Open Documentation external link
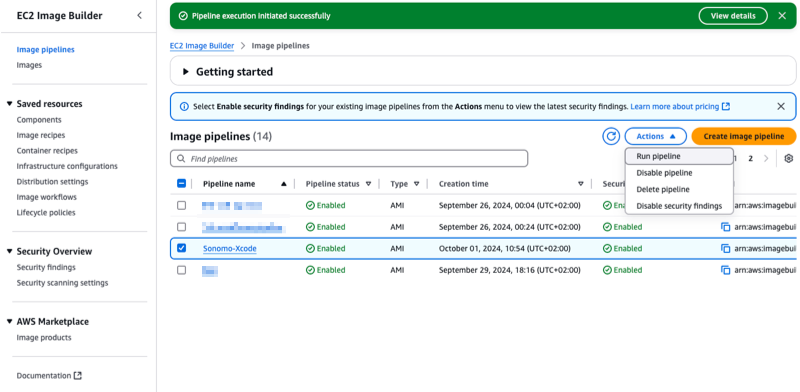Image resolution: width=800 pixels, height=392 pixels. [49, 376]
